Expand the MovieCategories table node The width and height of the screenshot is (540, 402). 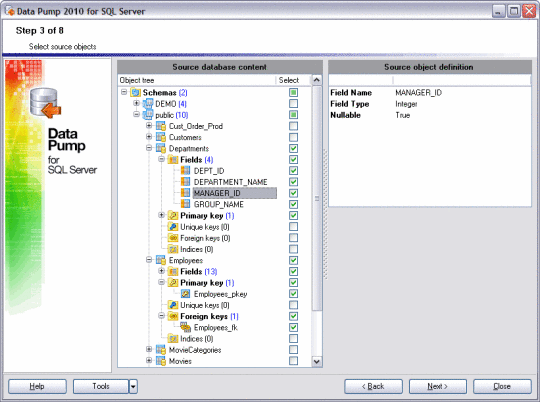tap(149, 349)
